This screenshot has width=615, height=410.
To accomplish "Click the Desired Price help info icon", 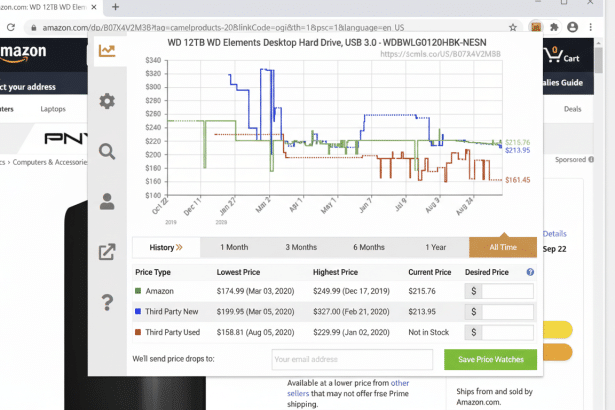I will (530, 272).
